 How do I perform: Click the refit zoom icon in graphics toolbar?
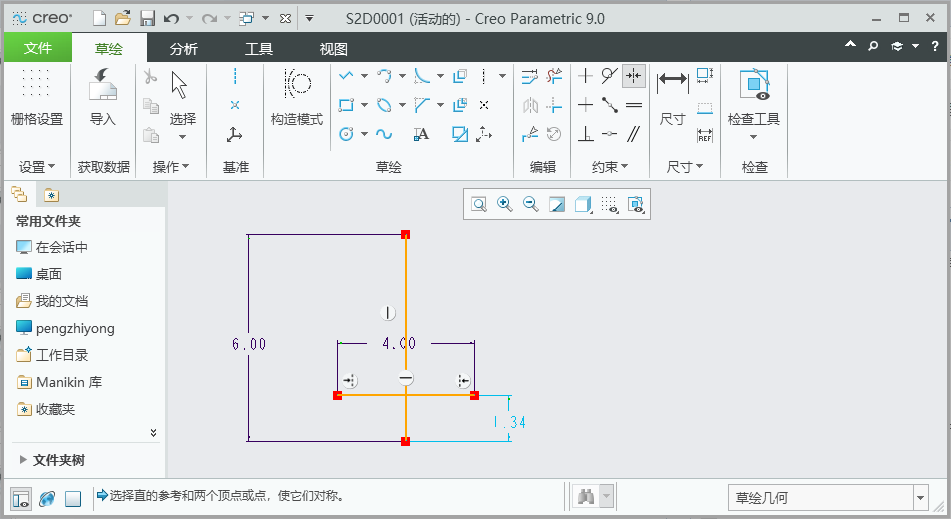[x=479, y=204]
